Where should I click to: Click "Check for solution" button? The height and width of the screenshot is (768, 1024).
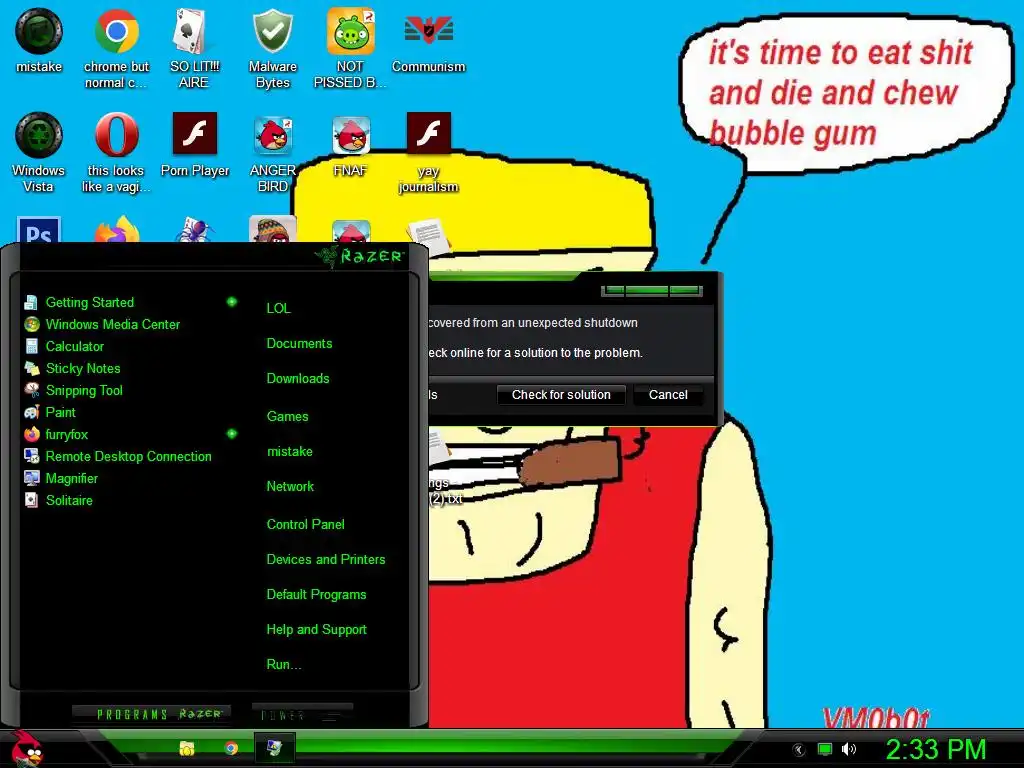tap(561, 394)
